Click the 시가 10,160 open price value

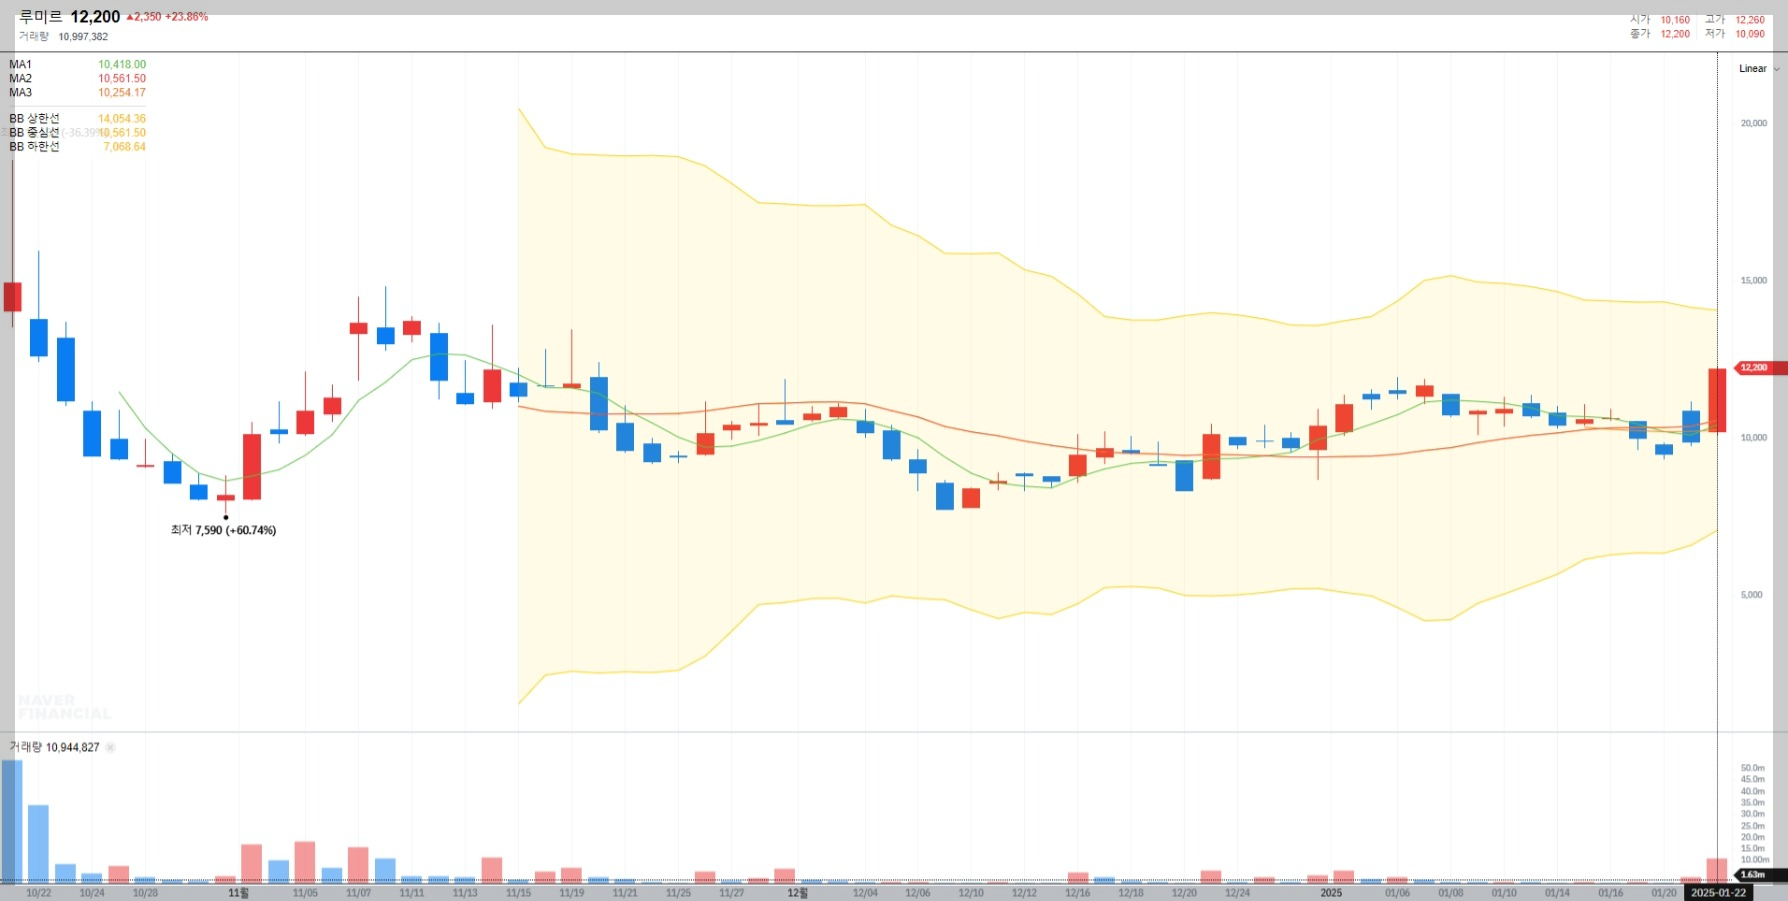1675,20
